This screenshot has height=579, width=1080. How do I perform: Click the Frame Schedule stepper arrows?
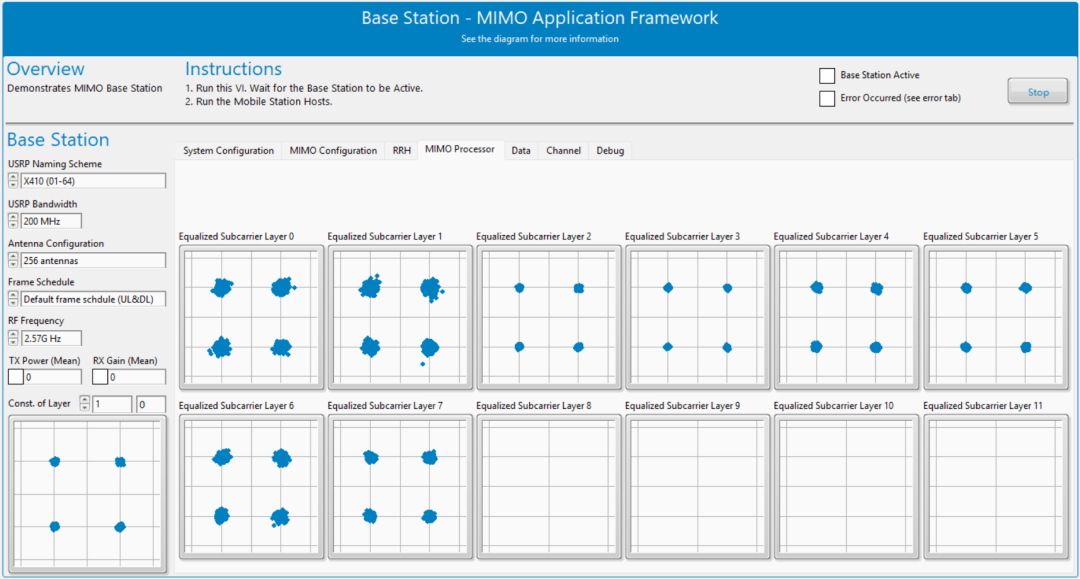point(13,298)
